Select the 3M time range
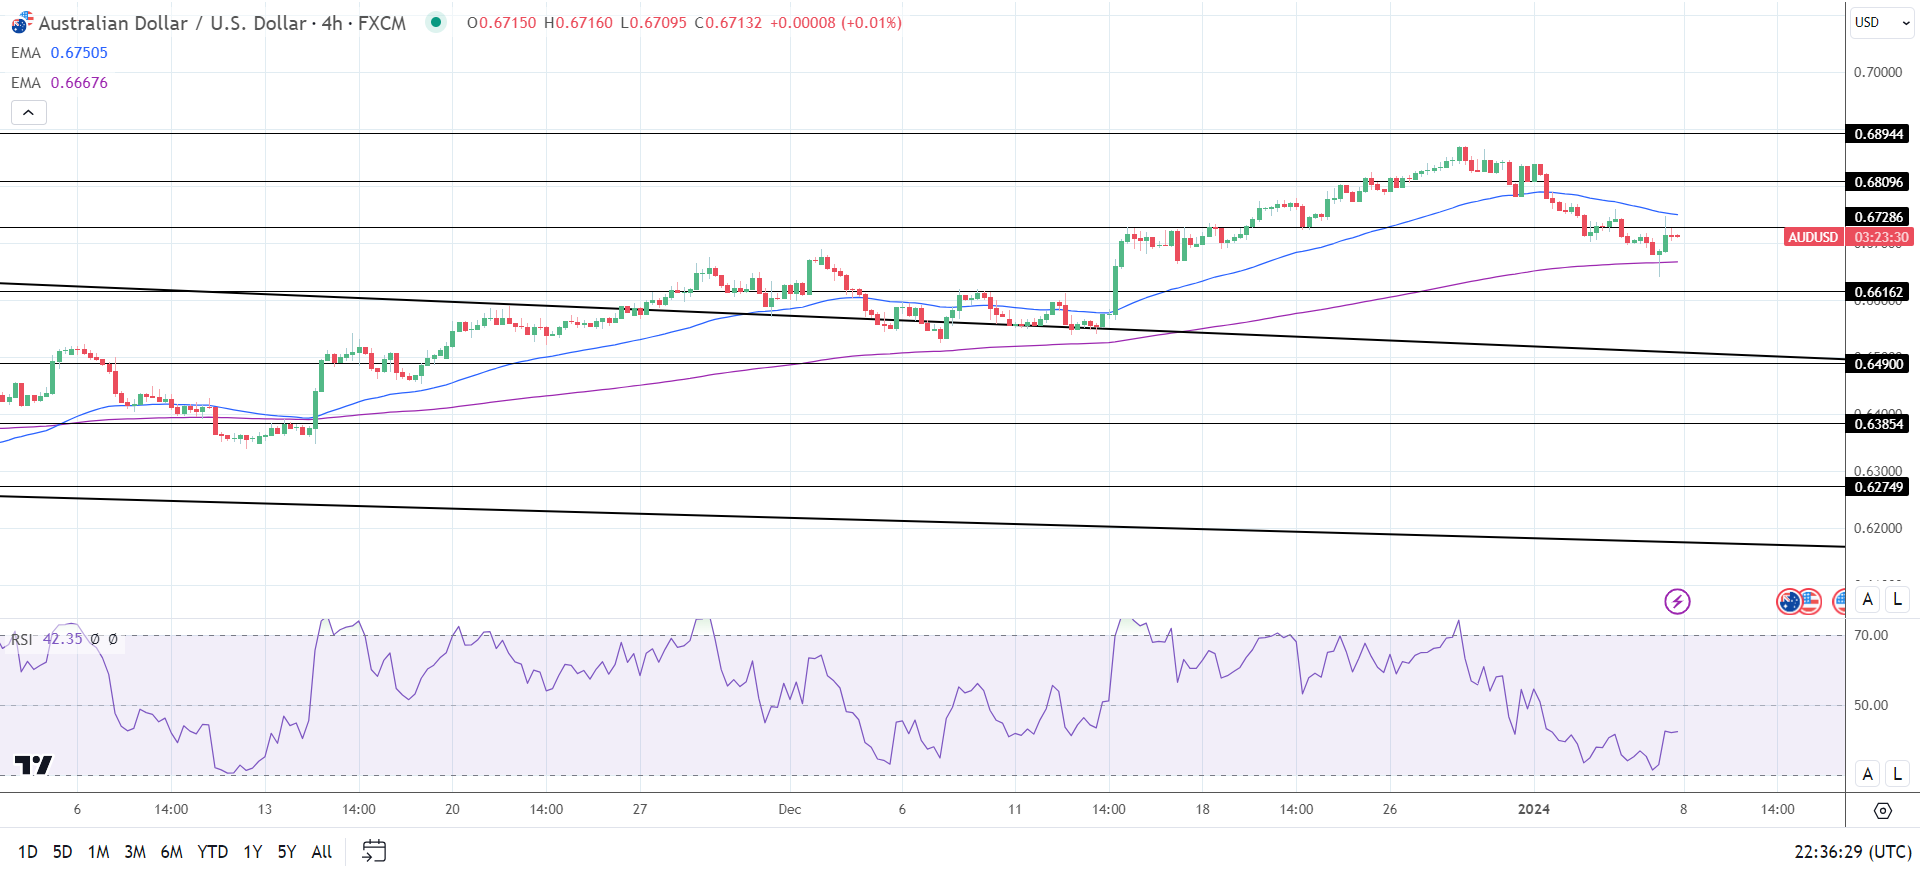1920x874 pixels. pyautogui.click(x=135, y=852)
